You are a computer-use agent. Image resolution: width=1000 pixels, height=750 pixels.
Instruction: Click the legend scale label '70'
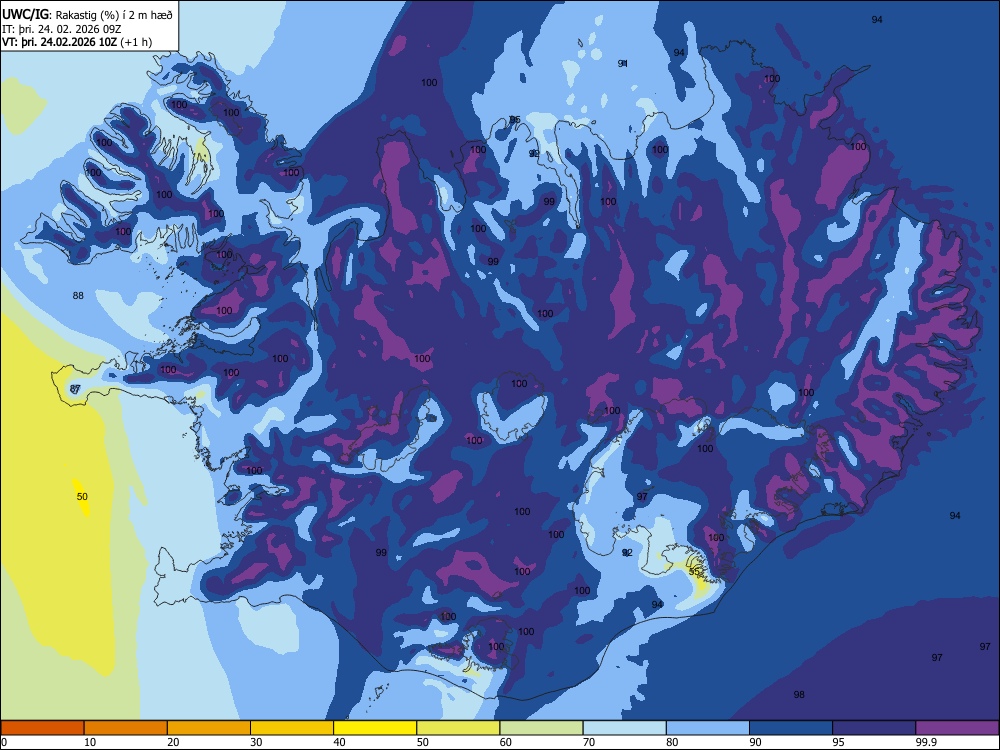[589, 742]
